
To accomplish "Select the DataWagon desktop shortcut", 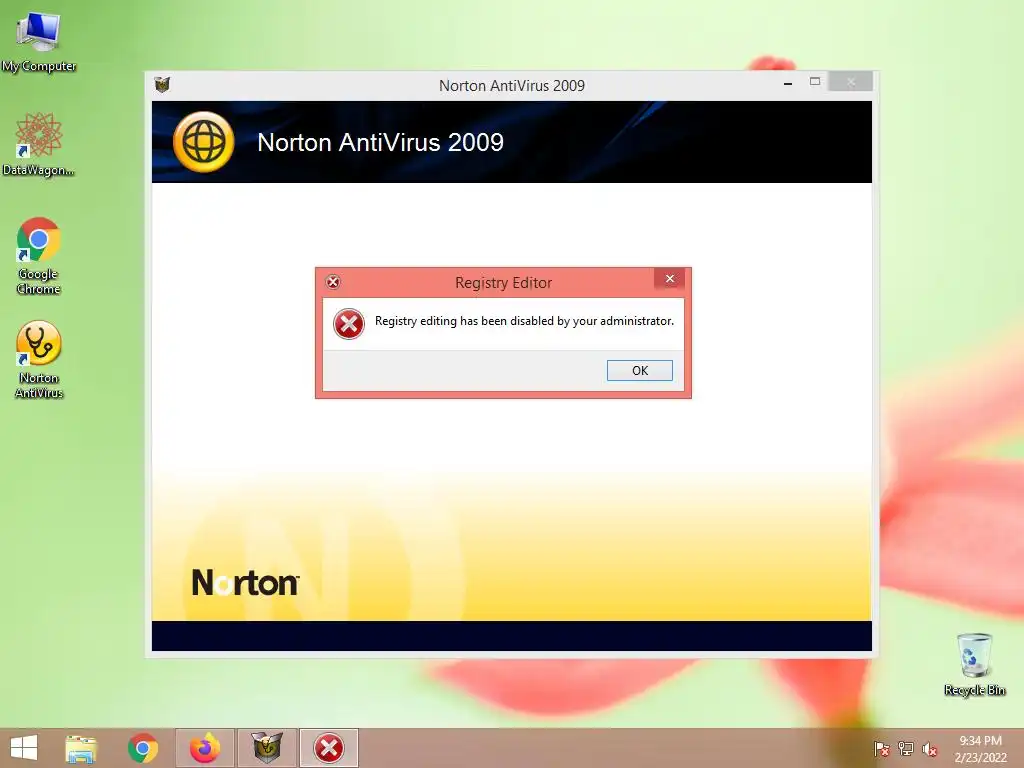I will pos(39,144).
